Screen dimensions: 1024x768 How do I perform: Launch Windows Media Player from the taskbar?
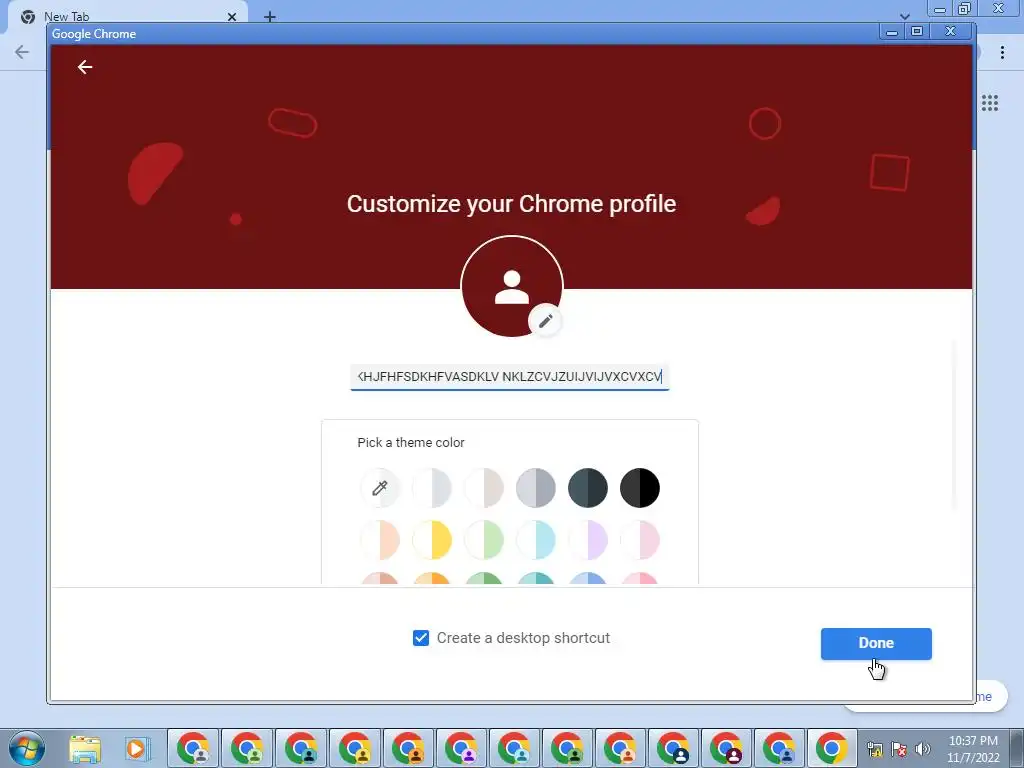[137, 748]
